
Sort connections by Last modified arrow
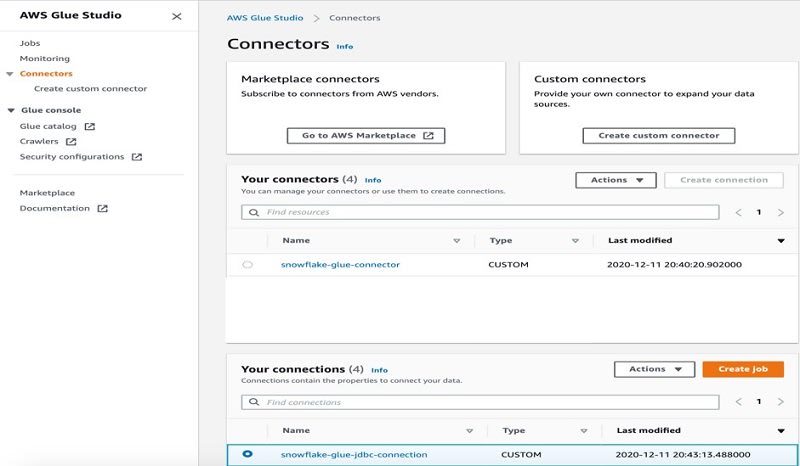coord(781,431)
